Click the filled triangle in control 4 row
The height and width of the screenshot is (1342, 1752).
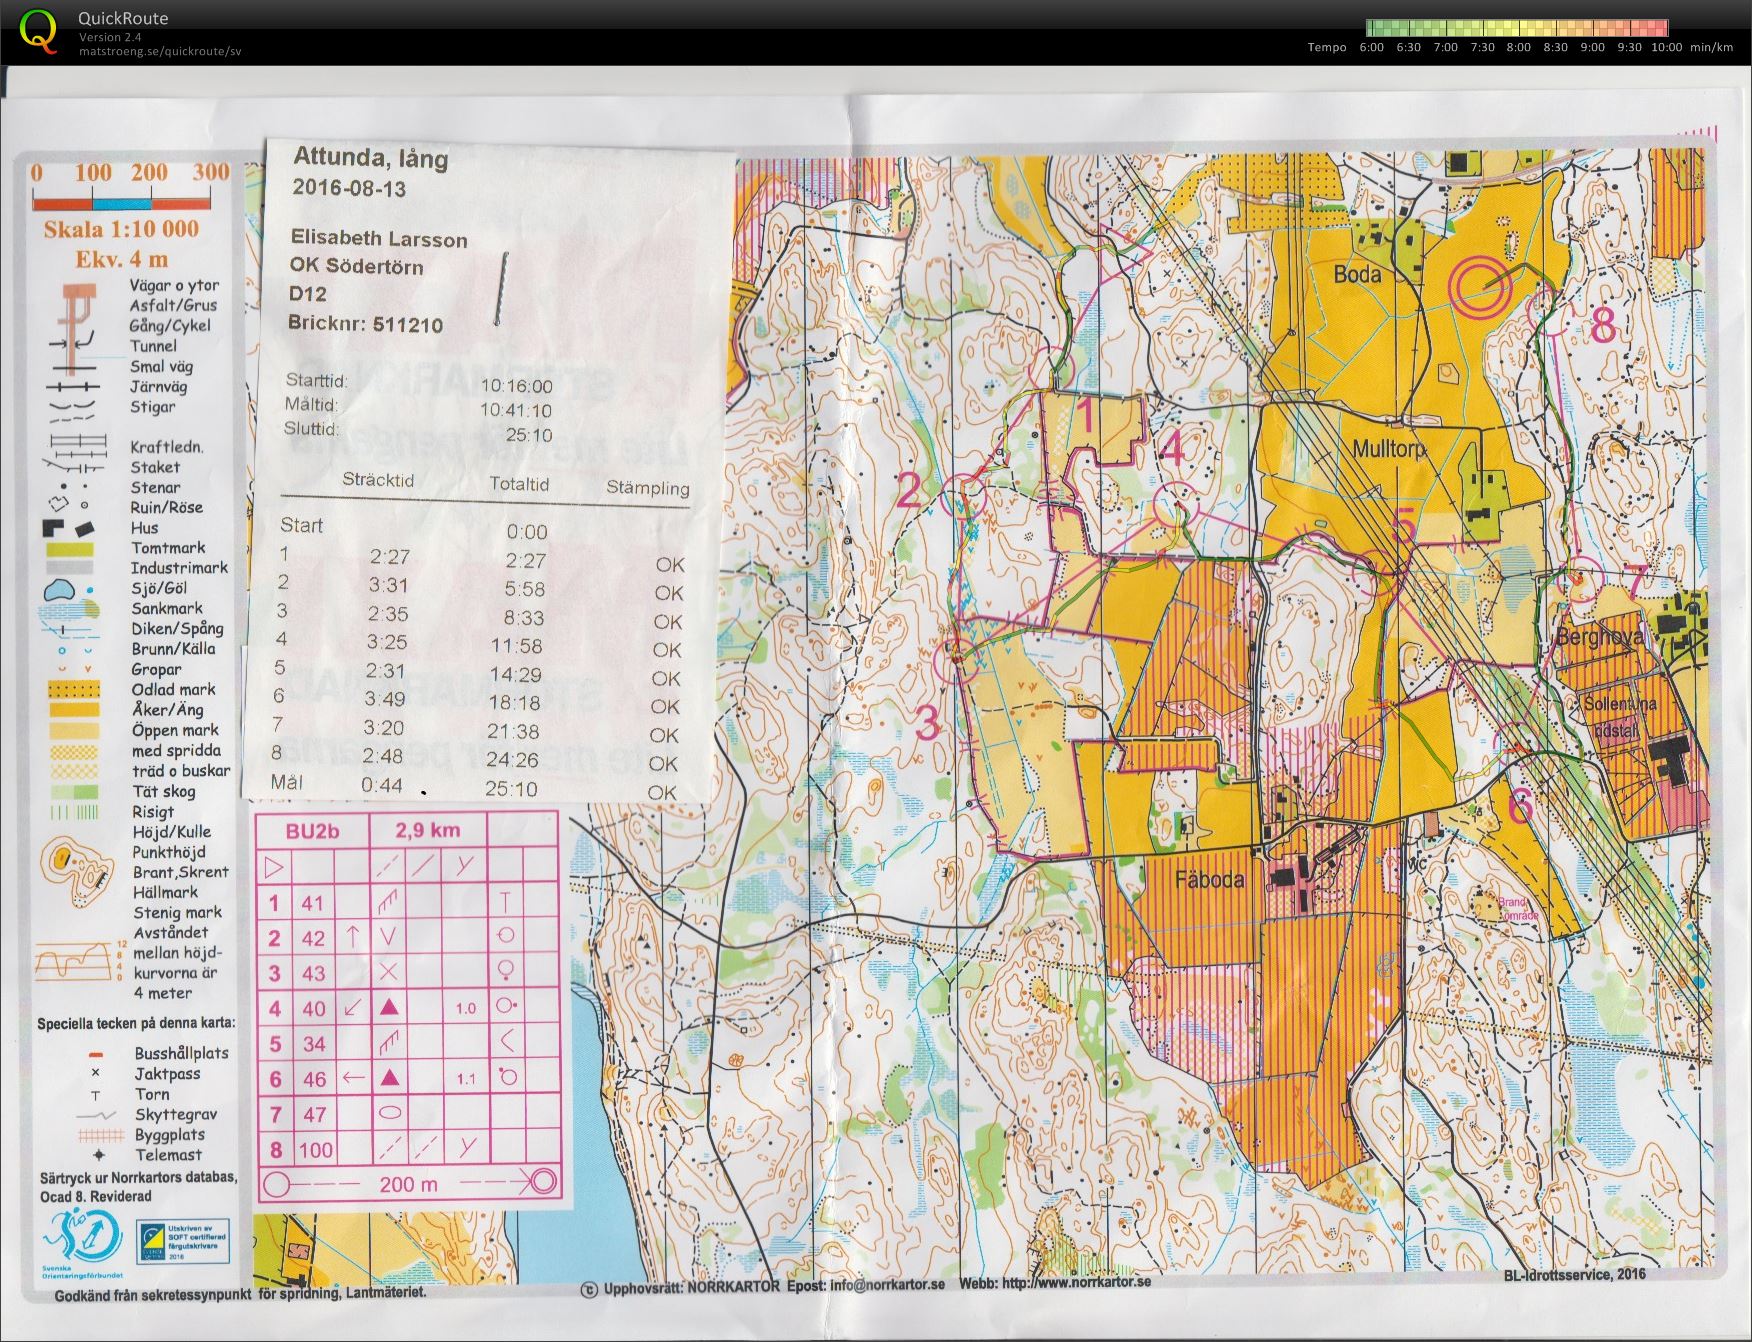[x=389, y=1007]
